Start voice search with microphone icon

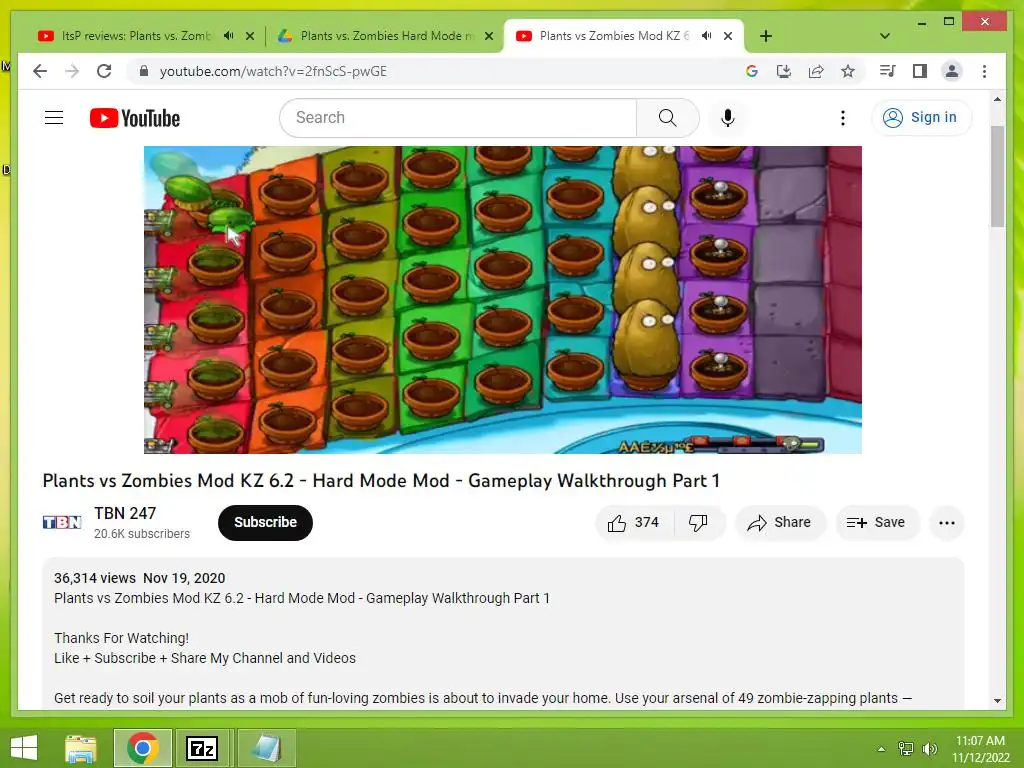[728, 118]
